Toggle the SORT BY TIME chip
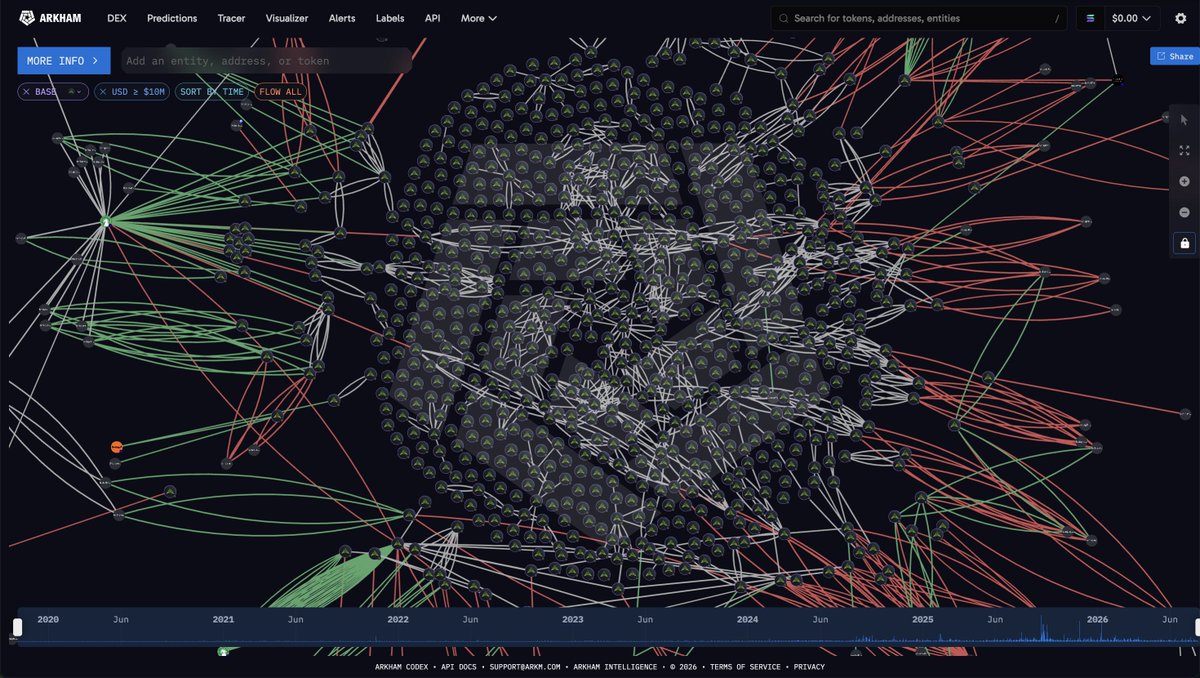 coord(211,91)
